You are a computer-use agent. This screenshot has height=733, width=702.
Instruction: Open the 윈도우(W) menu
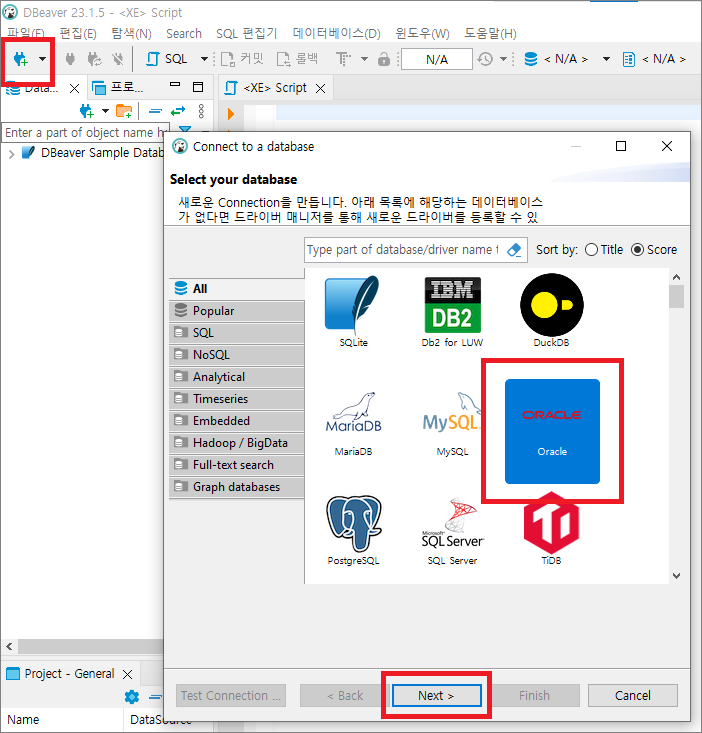[423, 34]
